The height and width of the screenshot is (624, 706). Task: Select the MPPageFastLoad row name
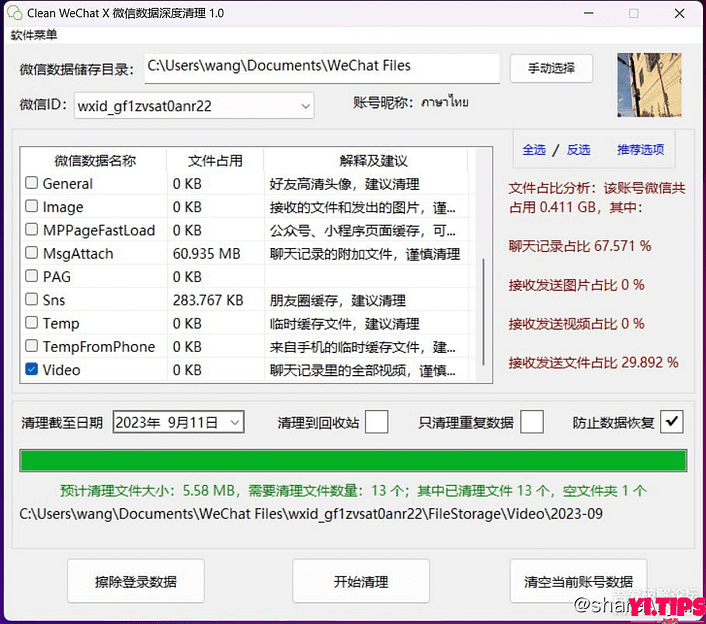point(99,230)
